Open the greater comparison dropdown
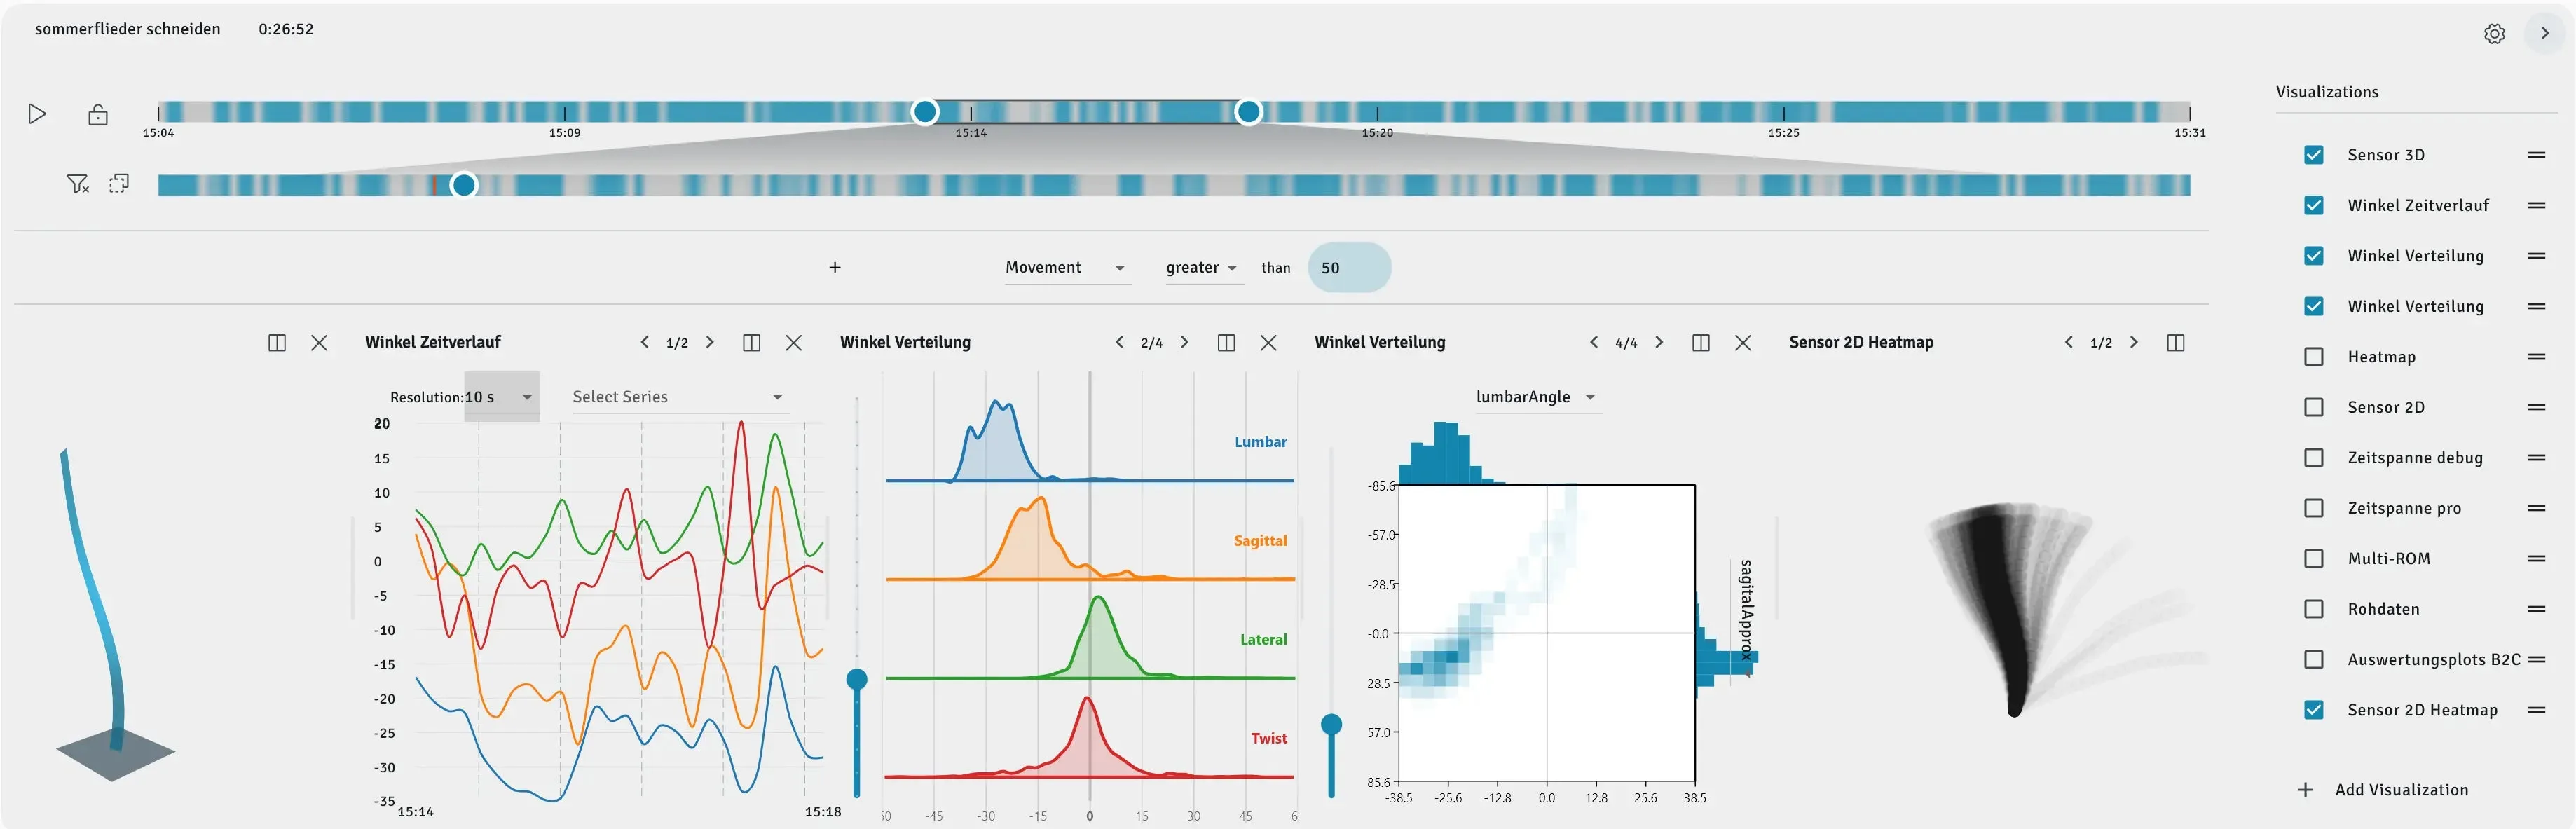2576x829 pixels. [1202, 268]
